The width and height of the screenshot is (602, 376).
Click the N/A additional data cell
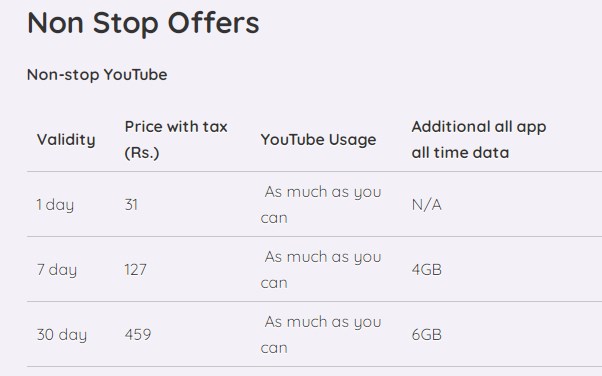(x=427, y=204)
